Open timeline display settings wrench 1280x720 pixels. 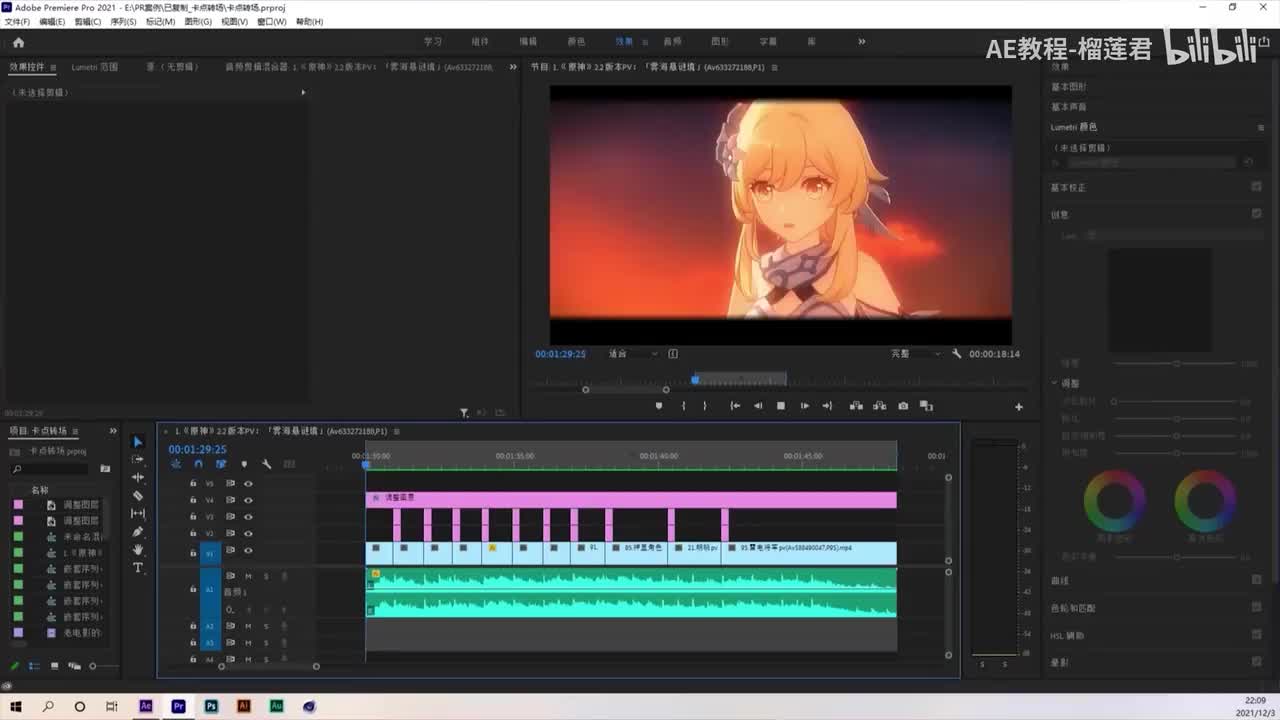pos(267,464)
